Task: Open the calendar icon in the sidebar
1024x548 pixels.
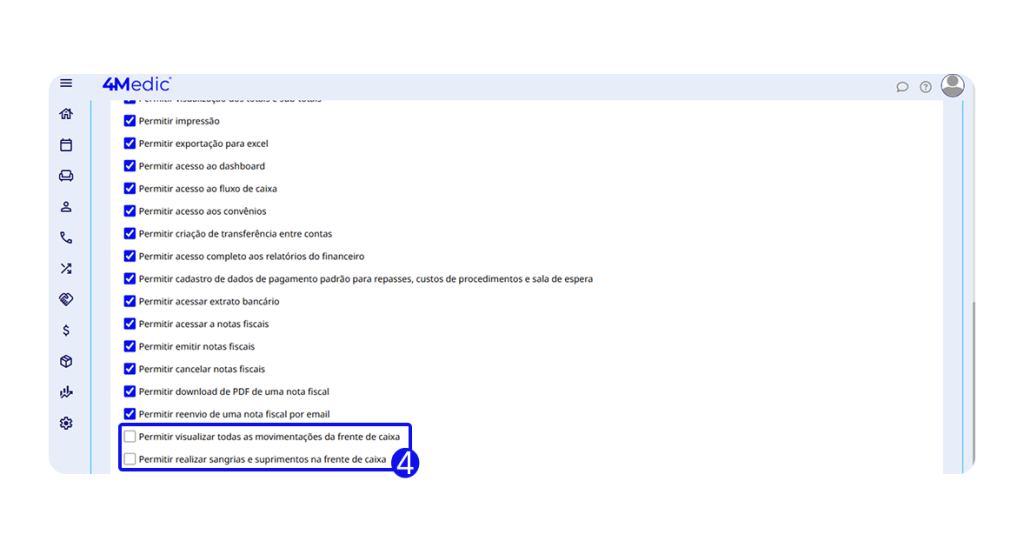Action: (x=66, y=145)
